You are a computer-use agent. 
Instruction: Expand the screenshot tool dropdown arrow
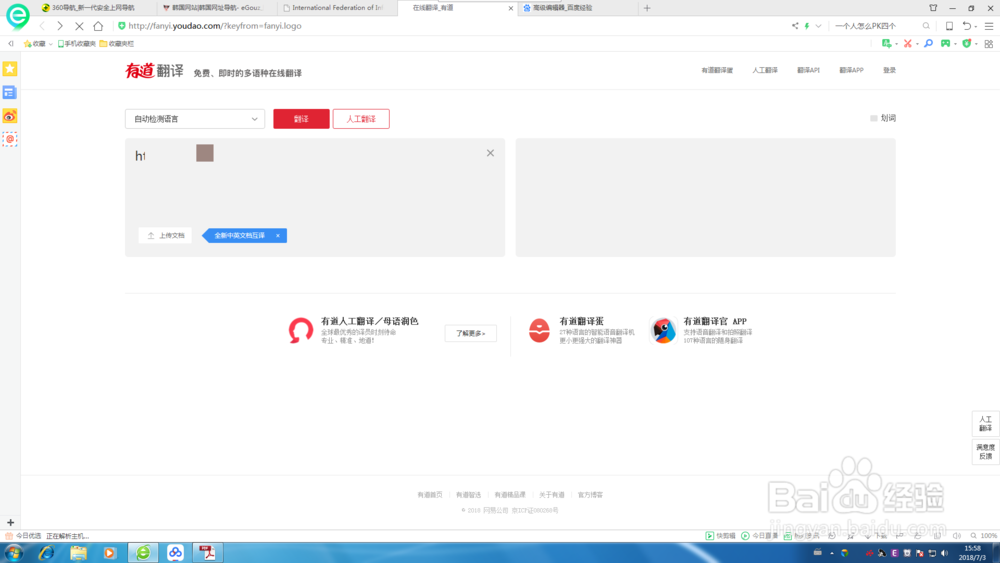click(x=917, y=44)
